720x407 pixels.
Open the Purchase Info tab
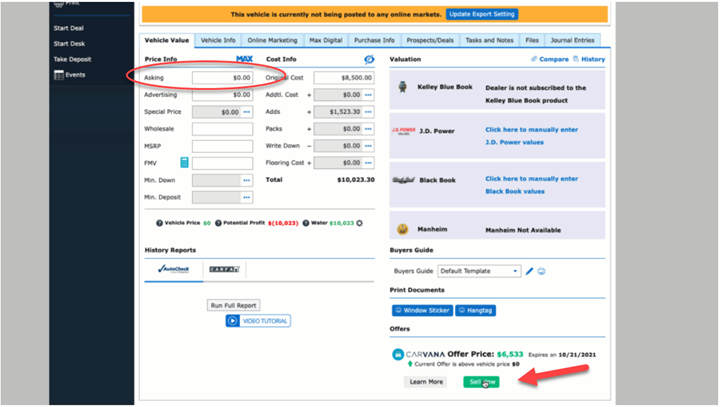374,40
